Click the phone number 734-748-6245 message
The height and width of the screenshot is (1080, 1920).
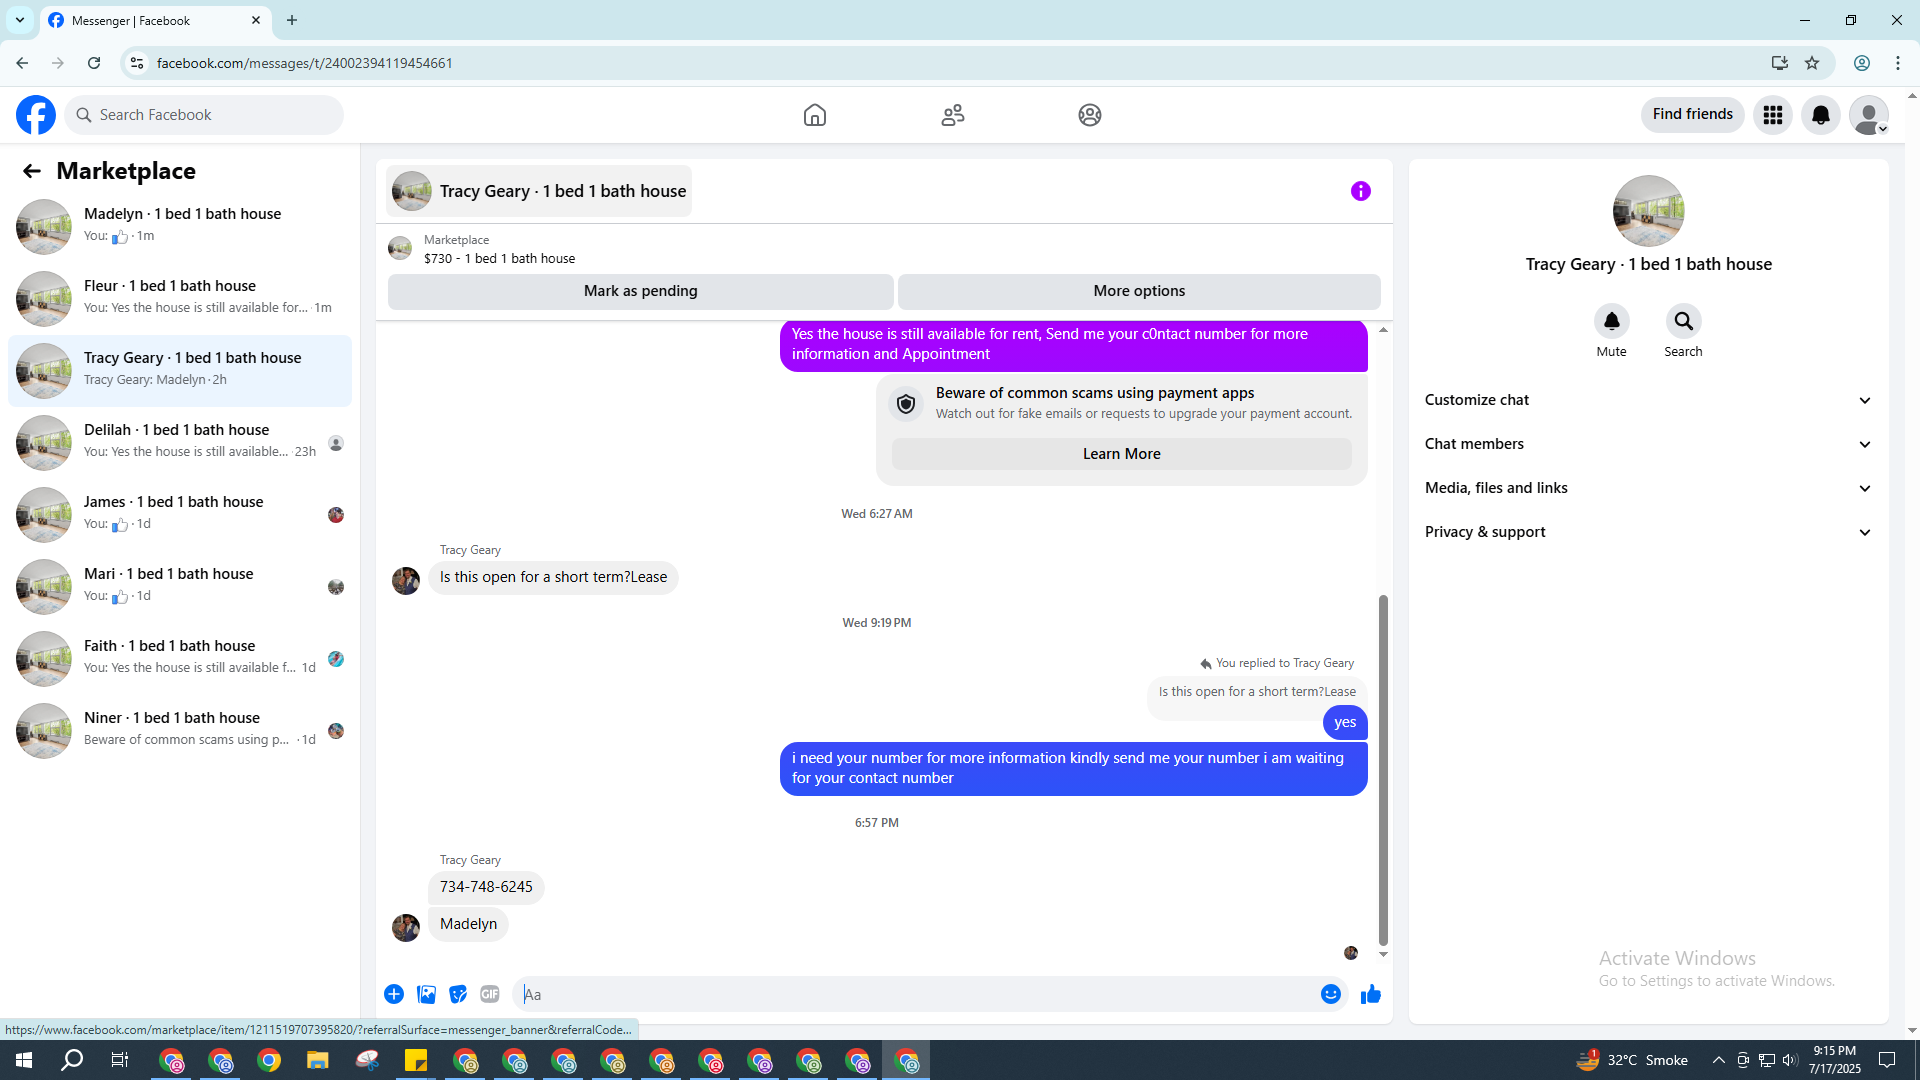(x=486, y=887)
